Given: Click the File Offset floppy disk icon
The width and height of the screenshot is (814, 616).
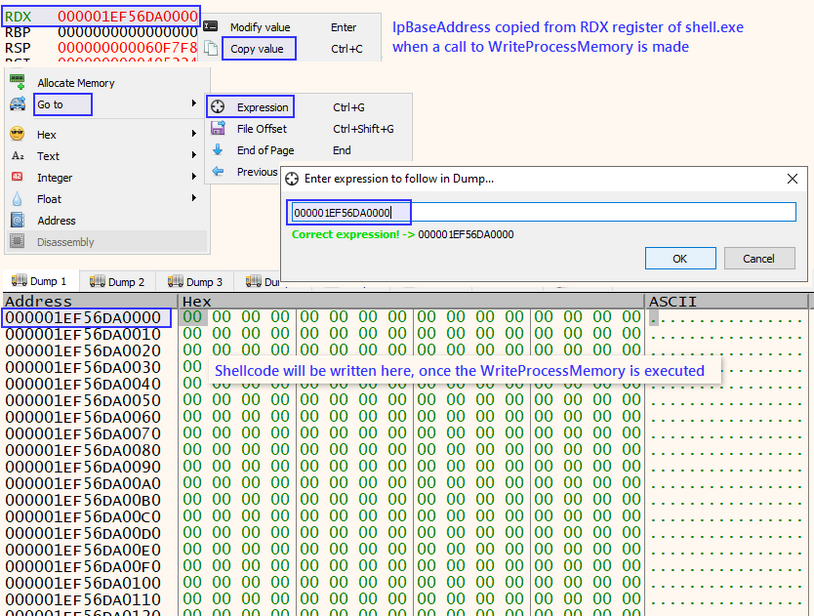Looking at the screenshot, I should 218,128.
